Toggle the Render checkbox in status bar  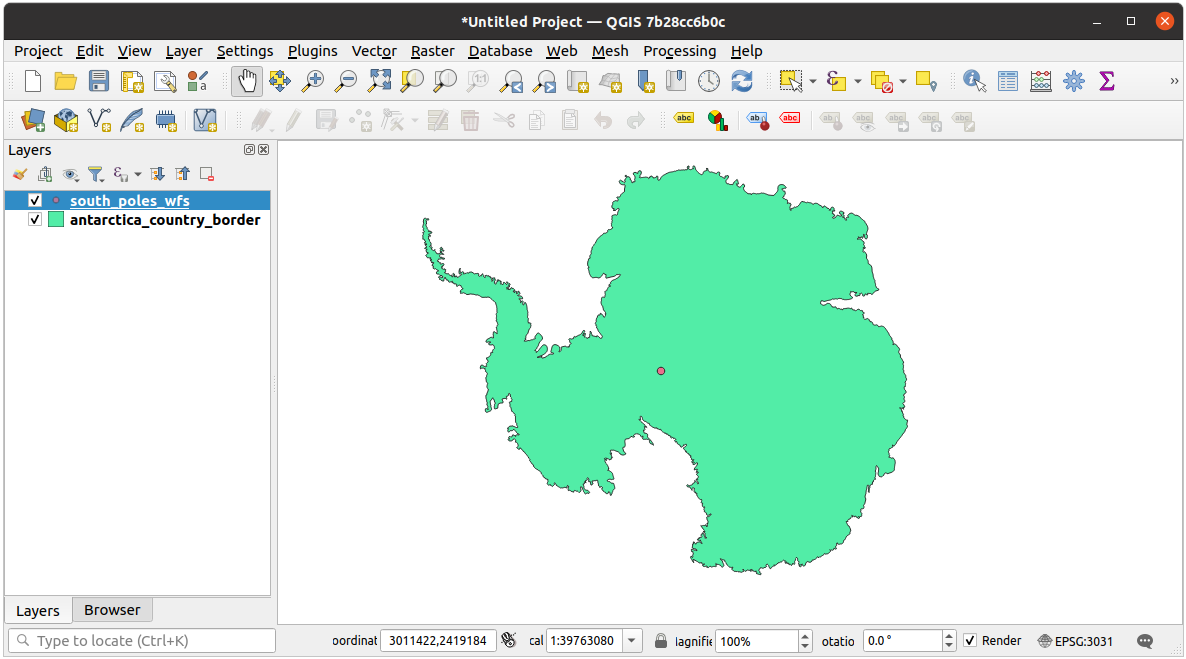pyautogui.click(x=970, y=641)
